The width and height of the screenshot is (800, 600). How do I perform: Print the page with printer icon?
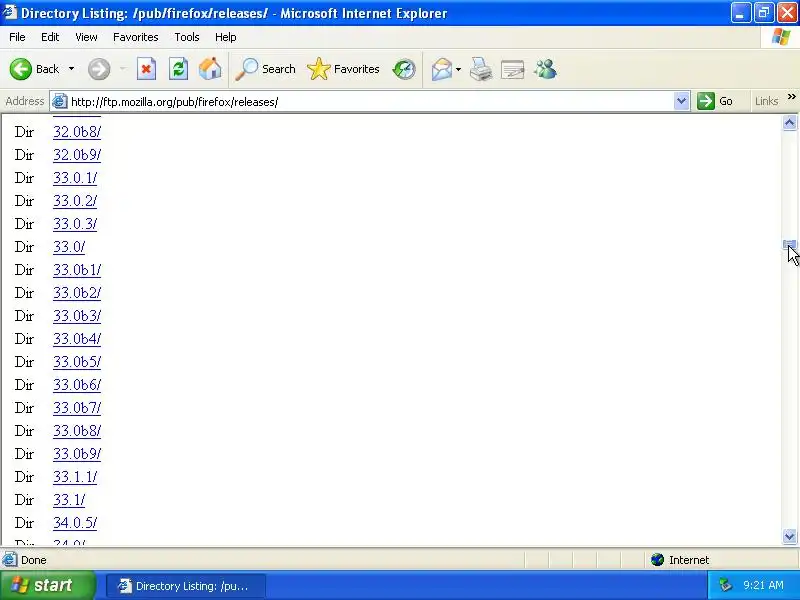pyautogui.click(x=481, y=69)
